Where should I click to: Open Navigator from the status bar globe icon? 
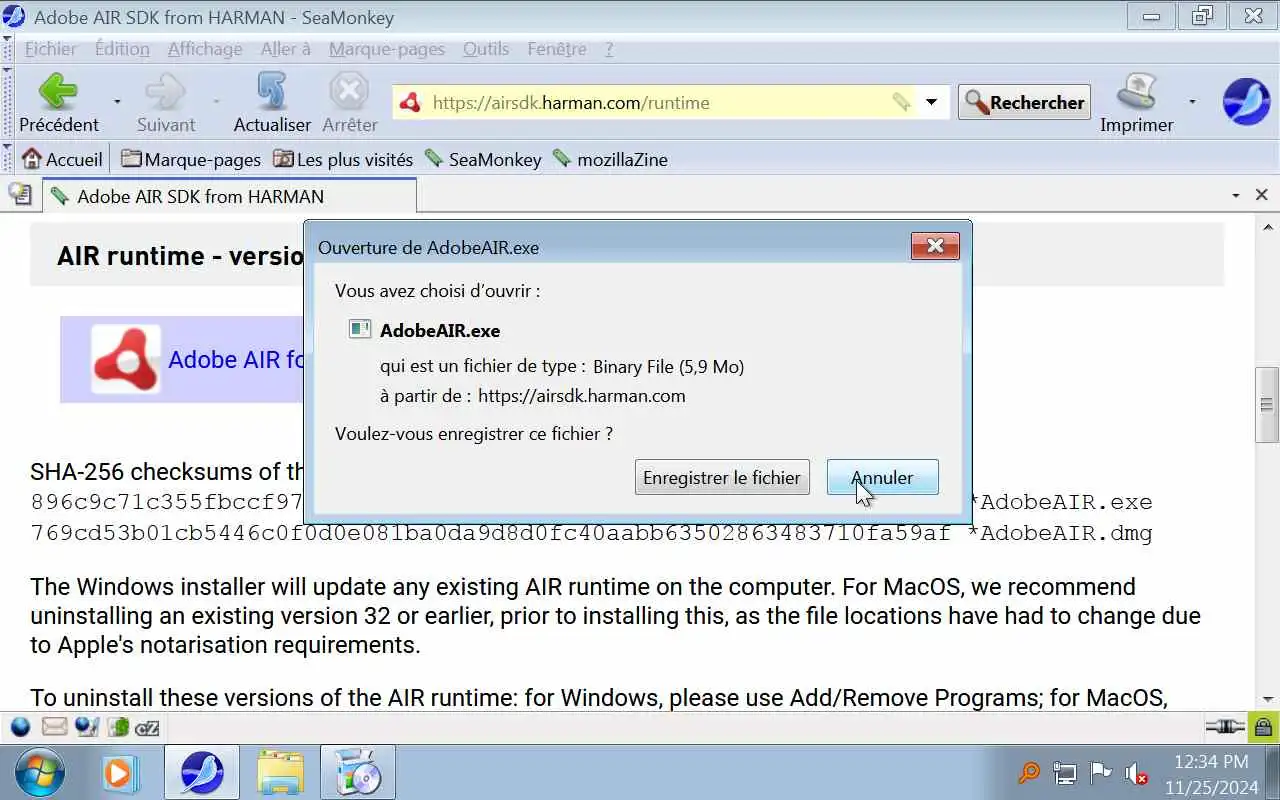tap(20, 727)
